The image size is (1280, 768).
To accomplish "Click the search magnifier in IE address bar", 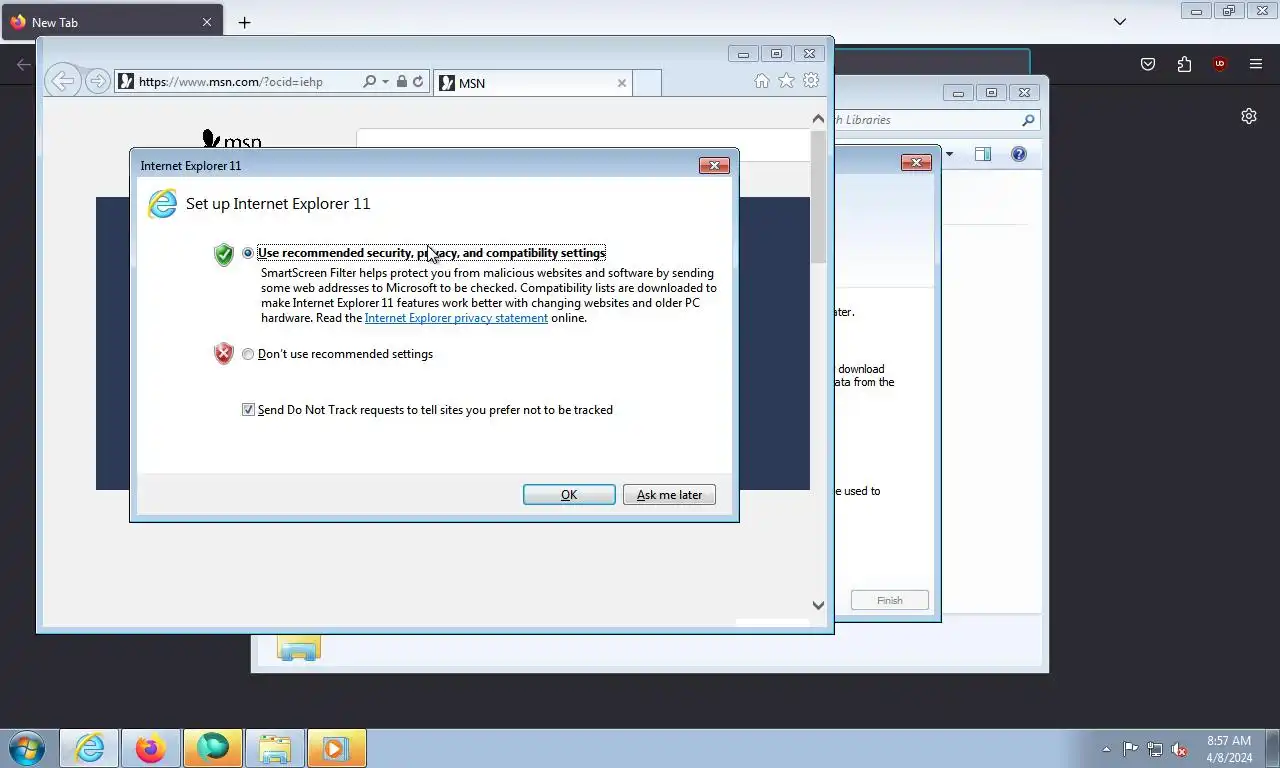I will pos(369,82).
